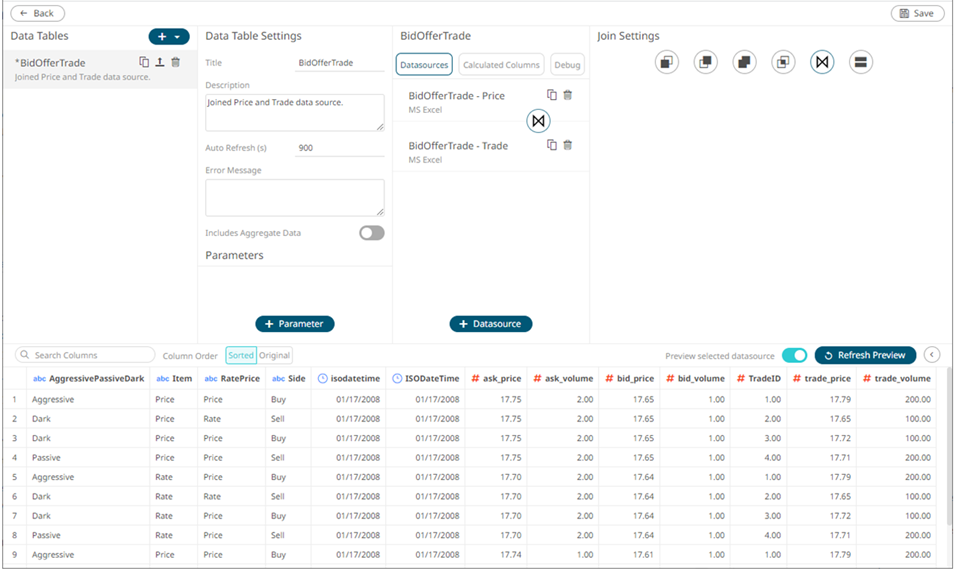Image resolution: width=956 pixels, height=571 pixels.
Task: Choose the bowtie cross join icon in Join Settings
Action: point(822,62)
